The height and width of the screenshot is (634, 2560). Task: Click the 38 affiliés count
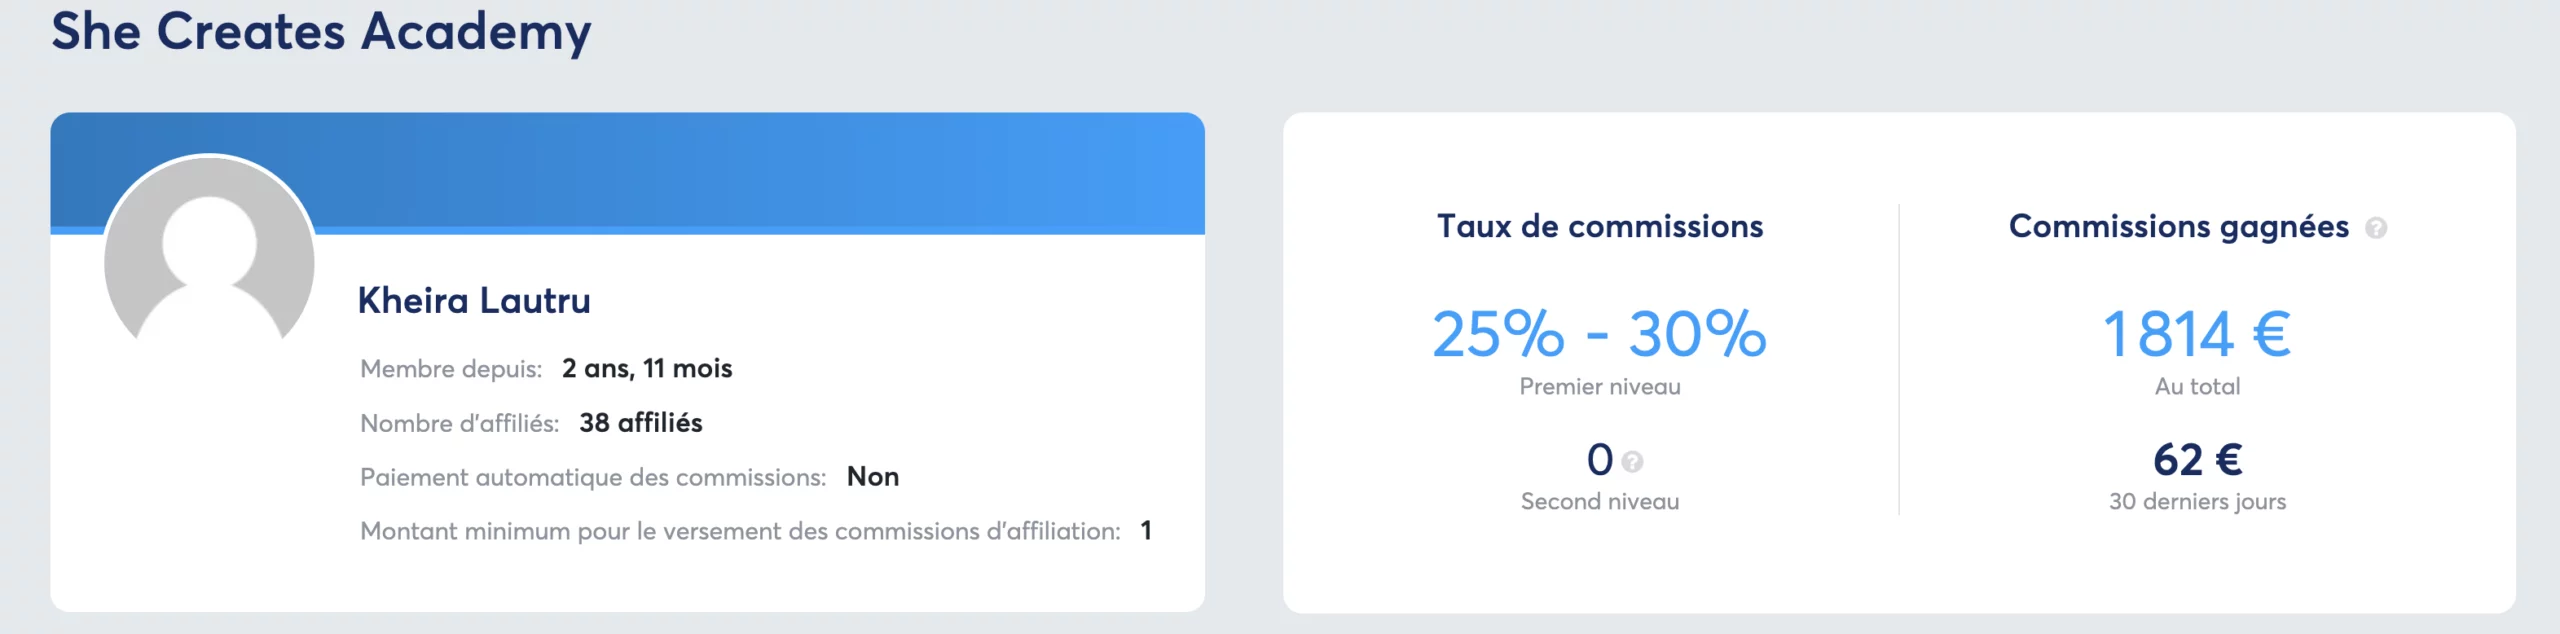[x=640, y=423]
